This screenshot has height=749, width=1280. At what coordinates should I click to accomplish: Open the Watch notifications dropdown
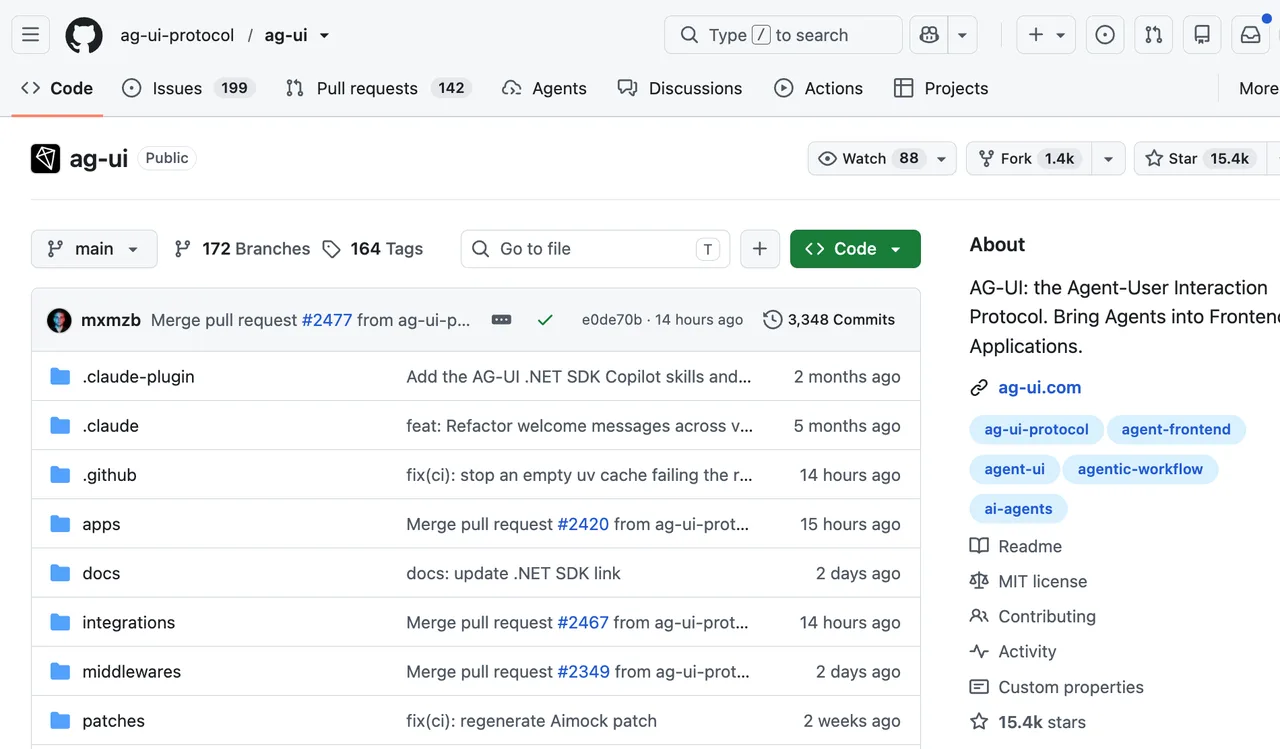tap(882, 158)
